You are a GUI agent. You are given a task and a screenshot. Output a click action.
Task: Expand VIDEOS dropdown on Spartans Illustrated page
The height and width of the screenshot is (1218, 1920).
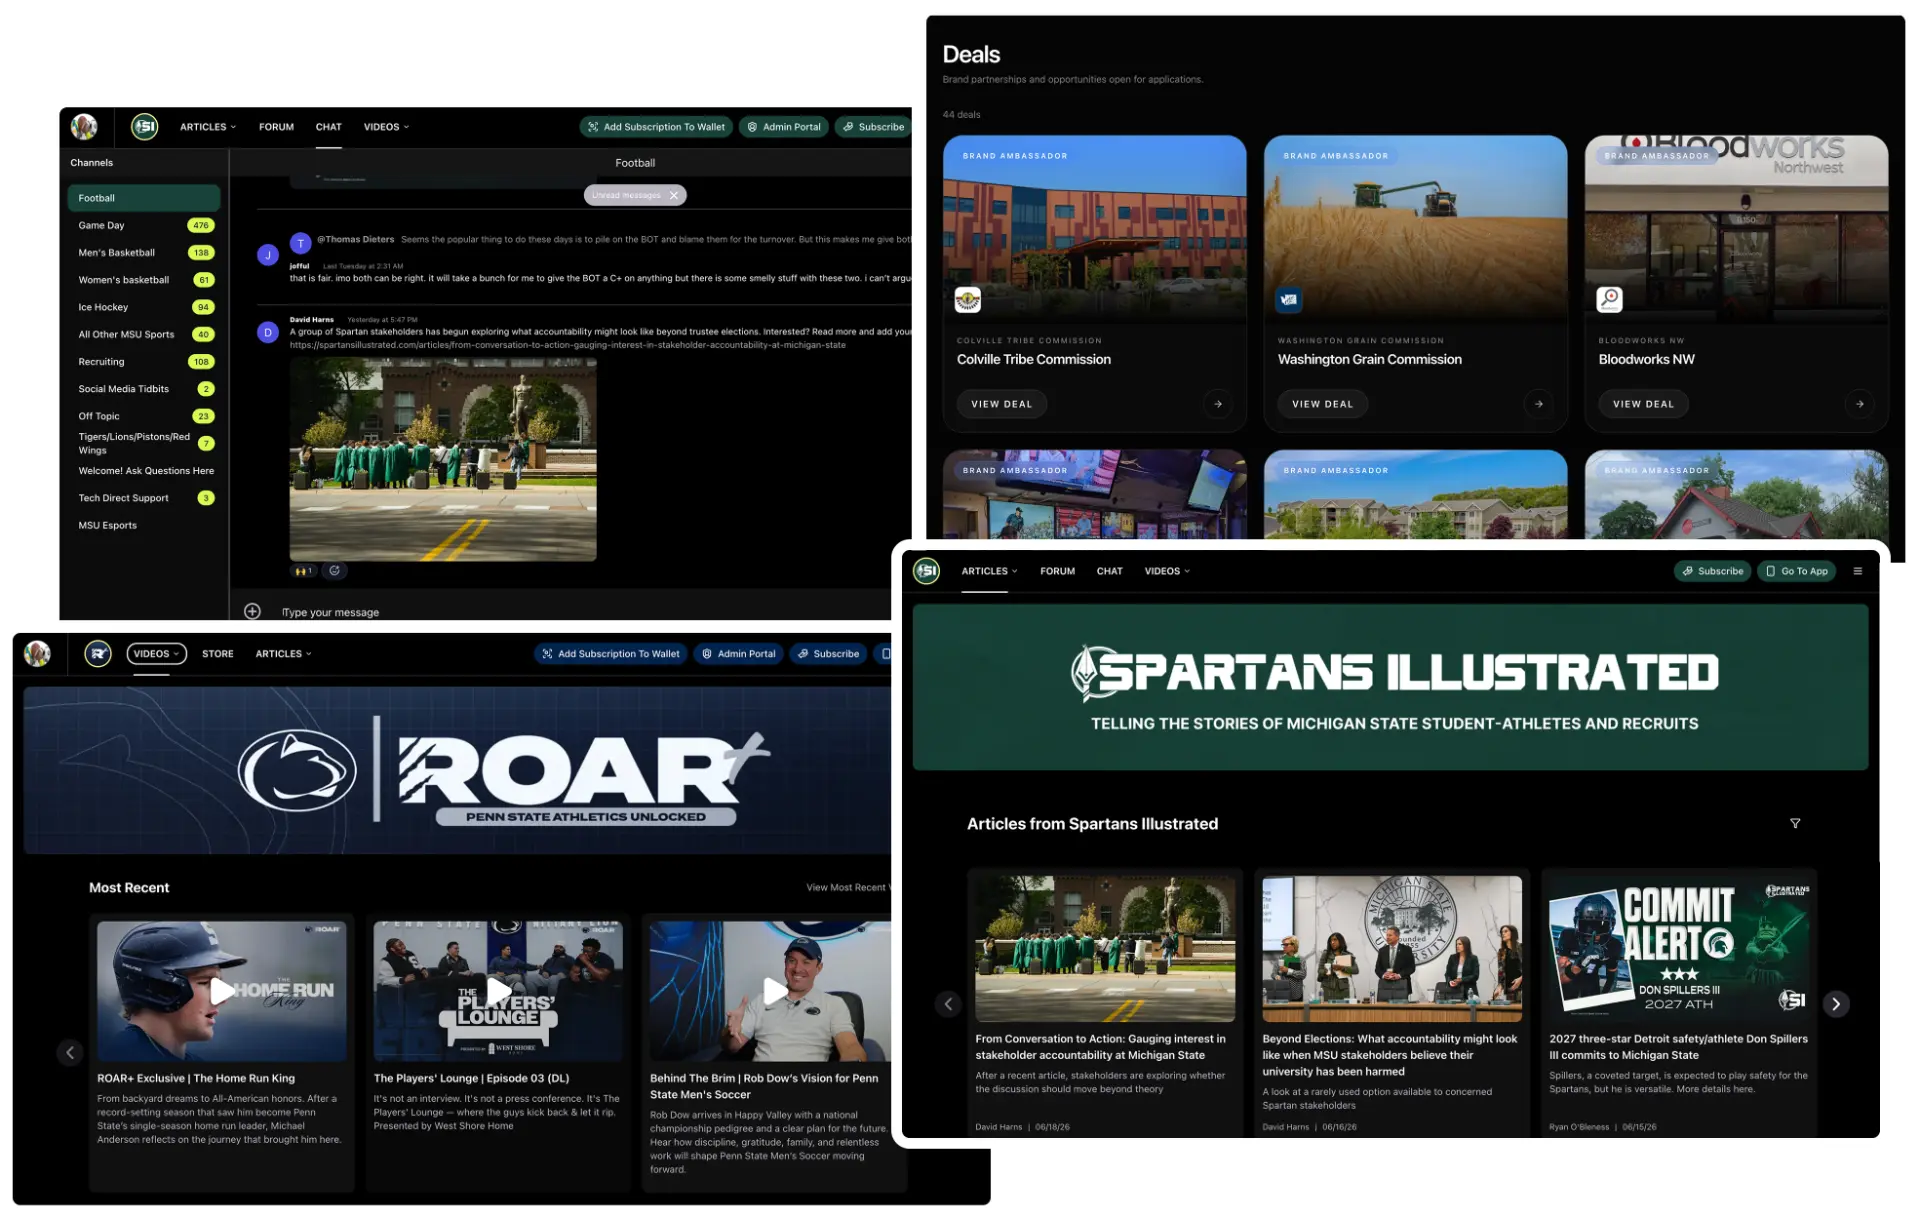coord(1167,571)
